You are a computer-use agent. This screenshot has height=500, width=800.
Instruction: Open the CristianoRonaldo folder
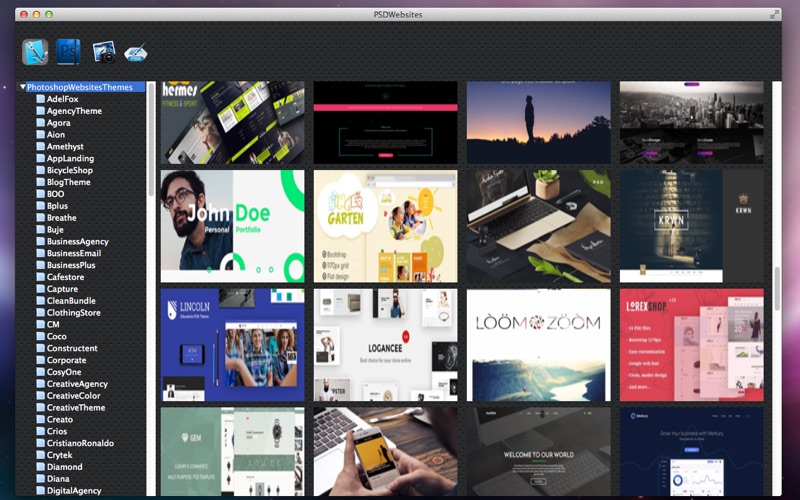click(80, 443)
